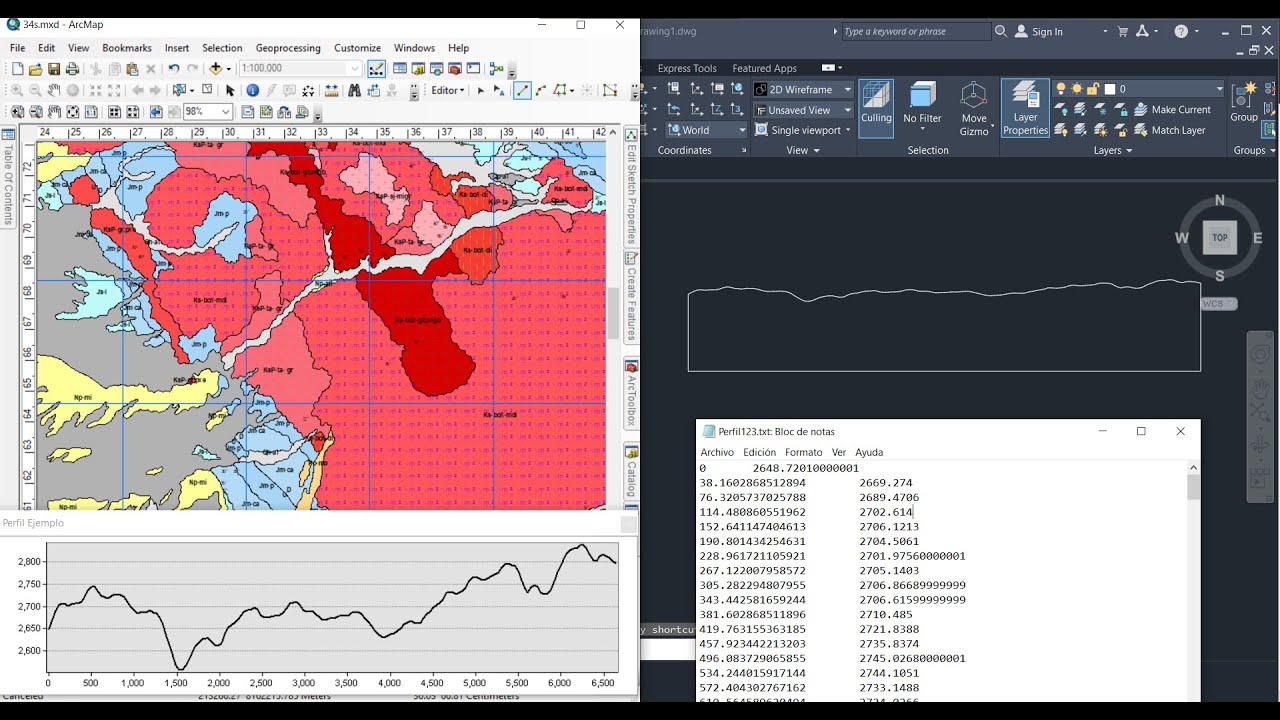This screenshot has height=720, width=1280.
Task: Open the Python window icon
Action: coord(473,68)
